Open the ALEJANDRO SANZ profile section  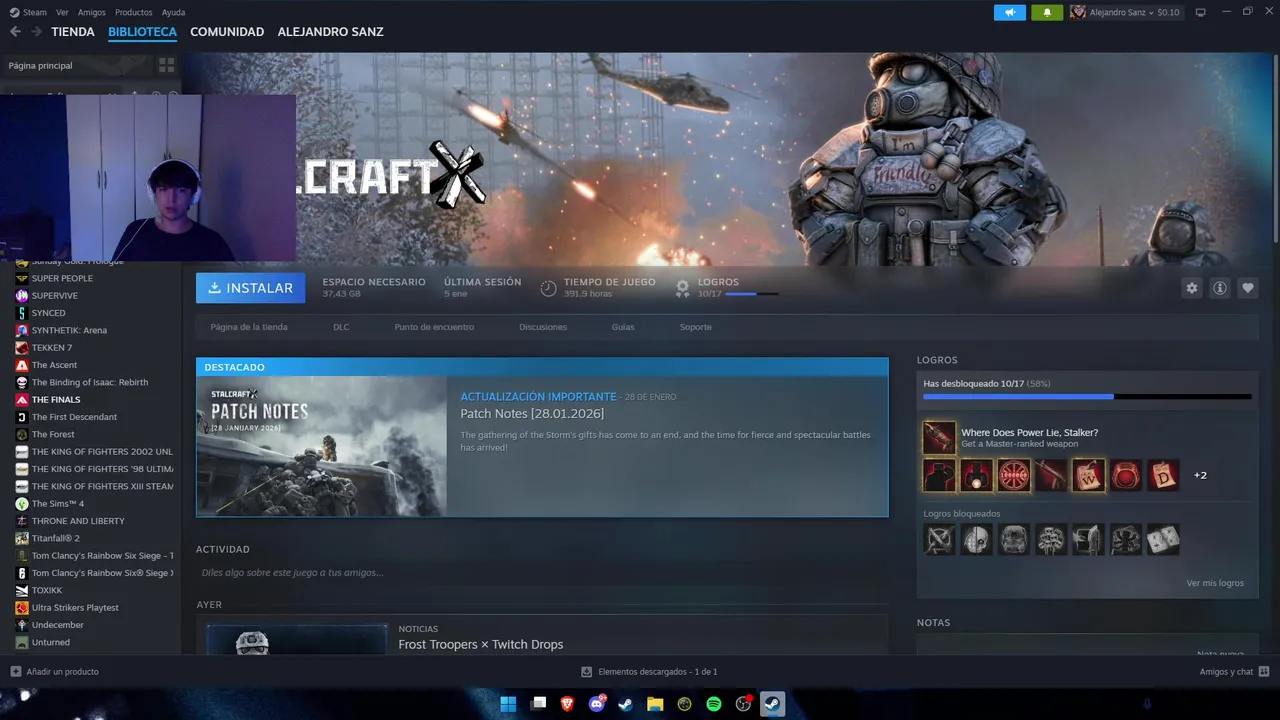click(x=331, y=32)
